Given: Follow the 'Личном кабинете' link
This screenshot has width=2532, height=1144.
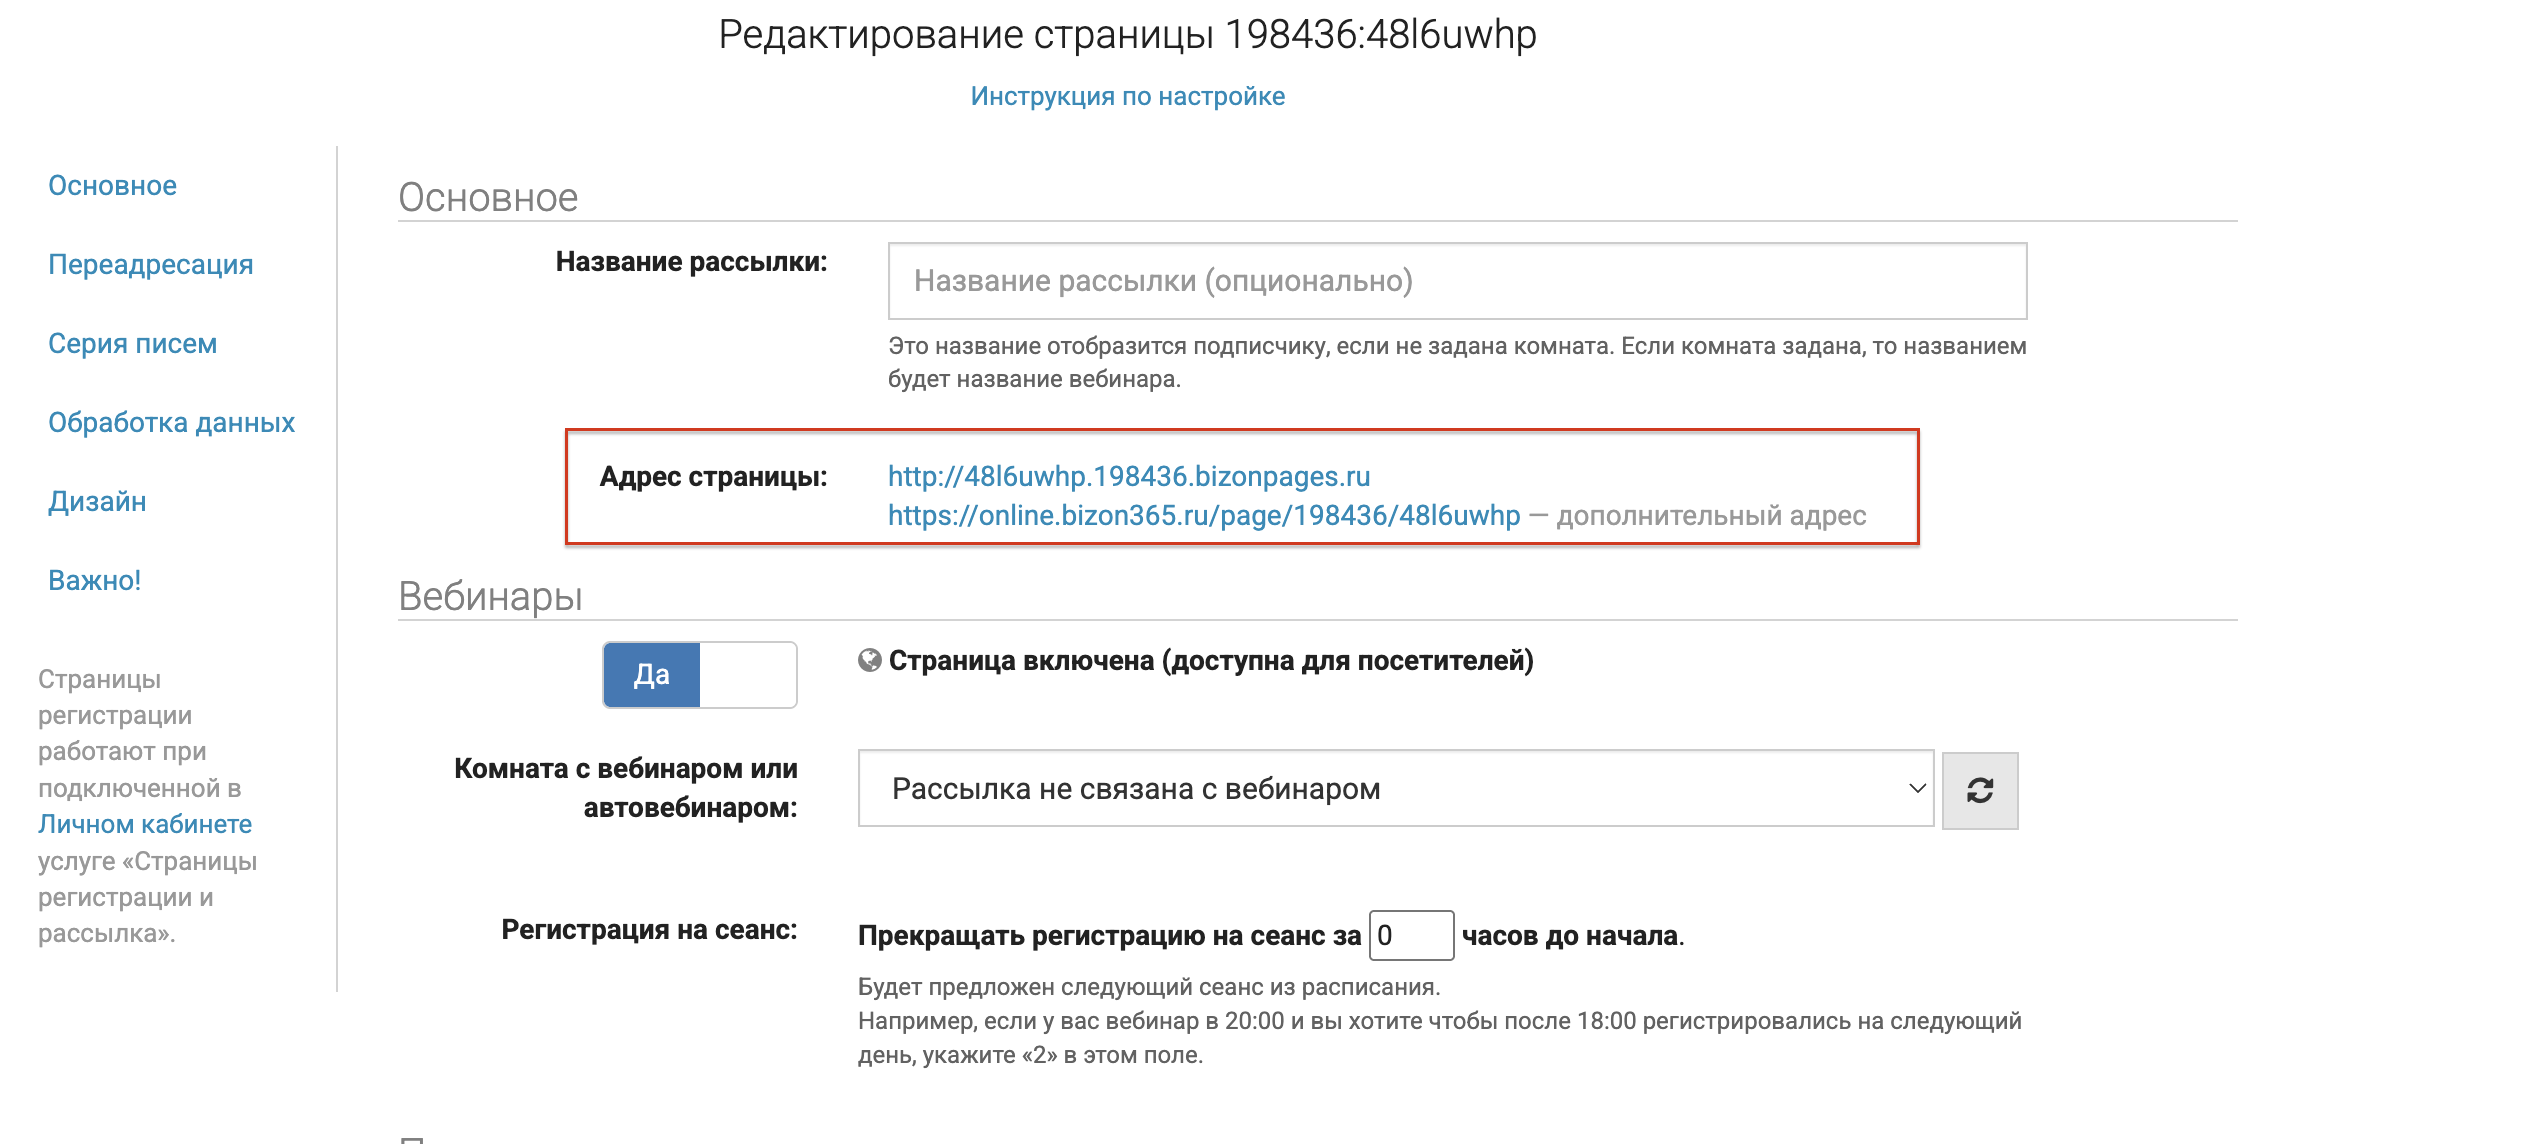Looking at the screenshot, I should (x=144, y=825).
